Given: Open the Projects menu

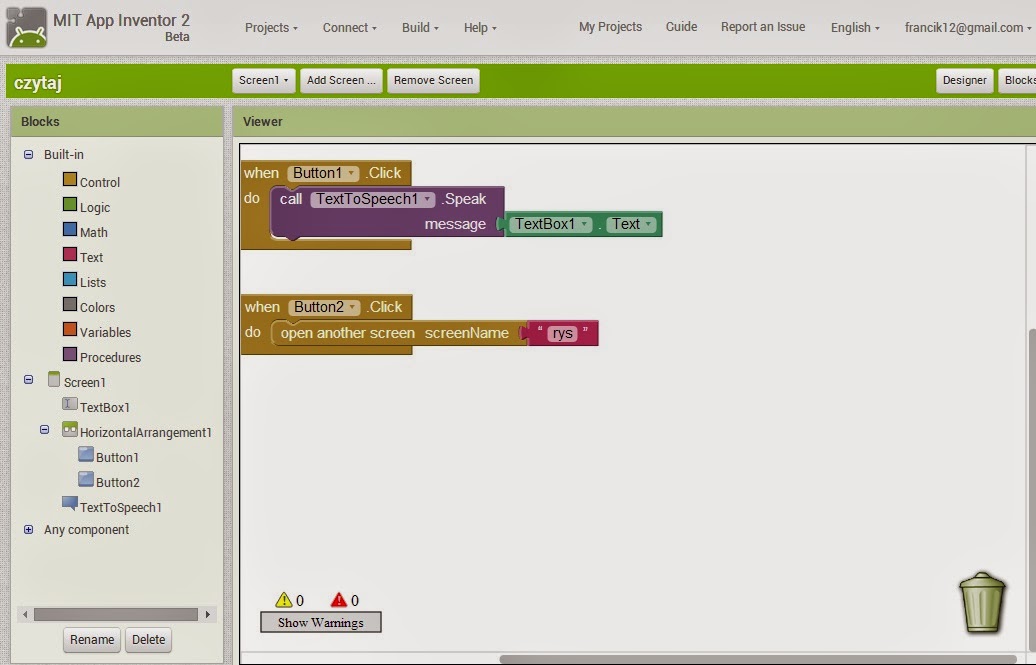Looking at the screenshot, I should click(x=270, y=27).
